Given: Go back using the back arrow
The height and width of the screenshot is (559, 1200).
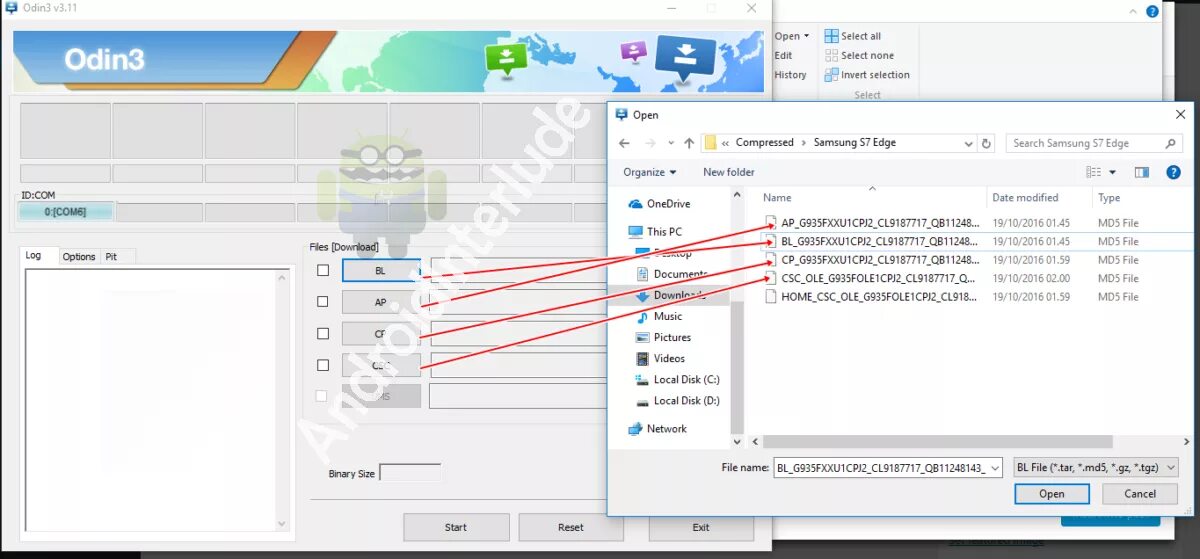Looking at the screenshot, I should coord(625,143).
